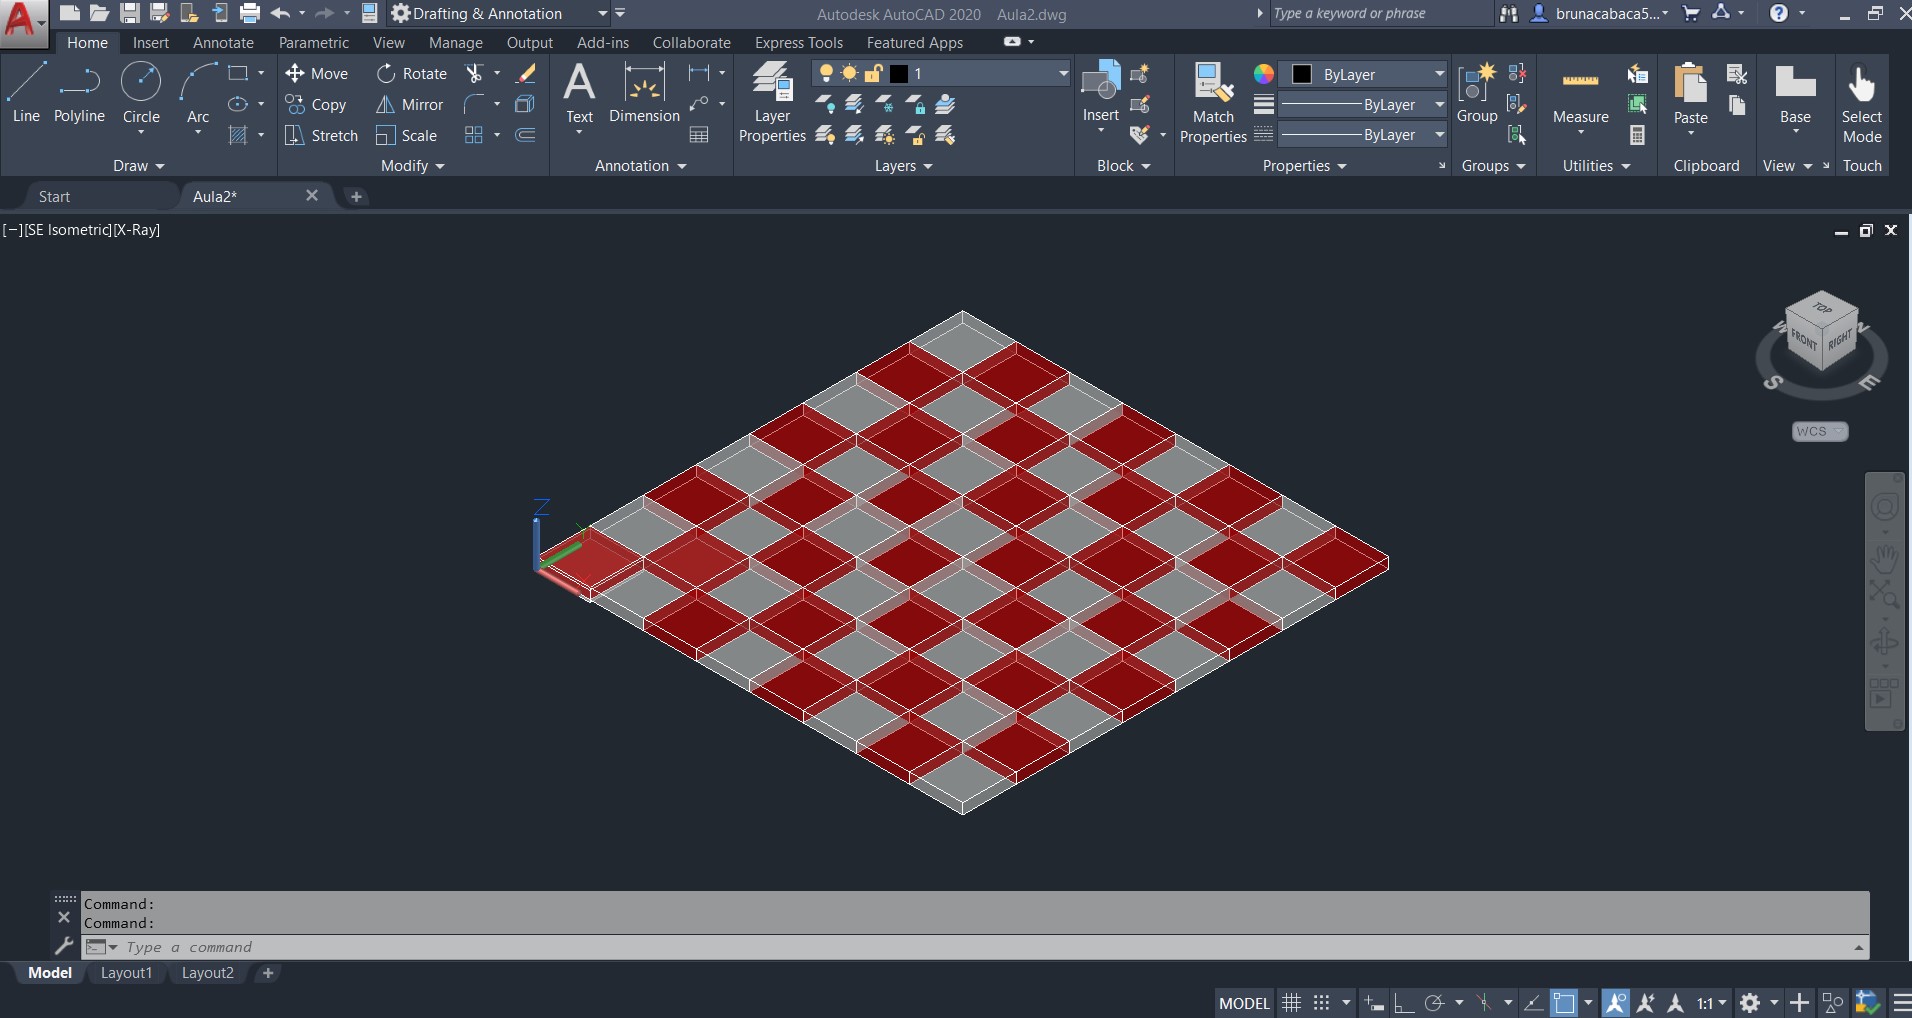Viewport: 1912px width, 1018px height.
Task: Expand the Draw panel
Action: click(138, 165)
